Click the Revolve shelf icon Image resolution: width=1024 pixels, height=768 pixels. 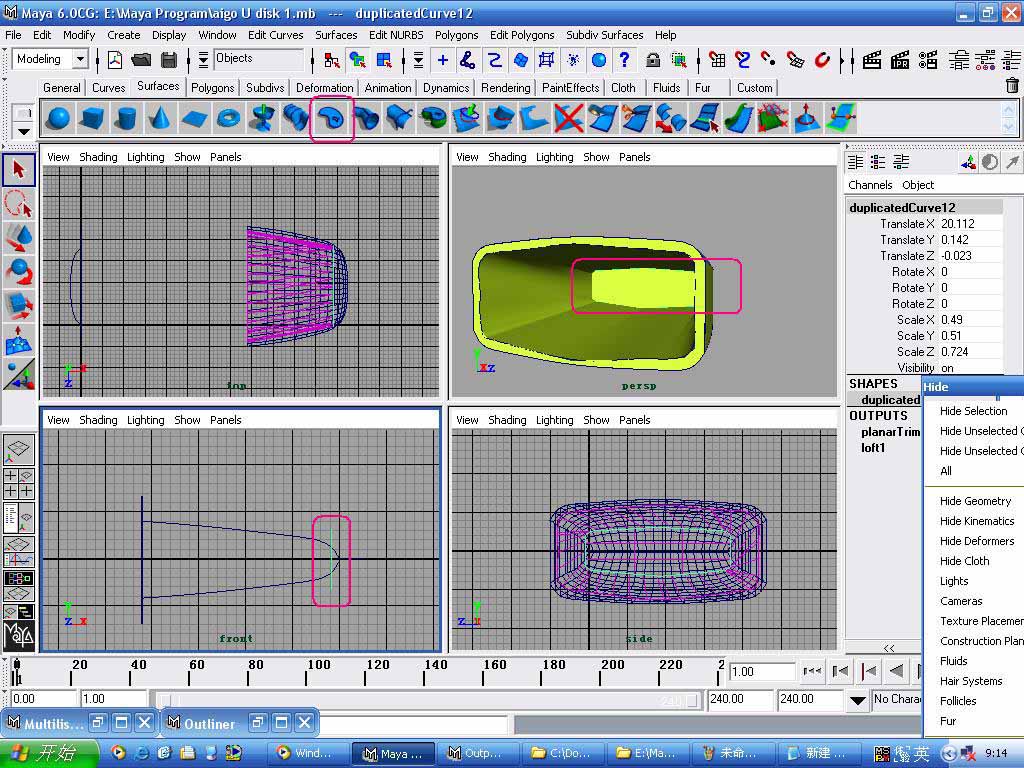pyautogui.click(x=263, y=118)
